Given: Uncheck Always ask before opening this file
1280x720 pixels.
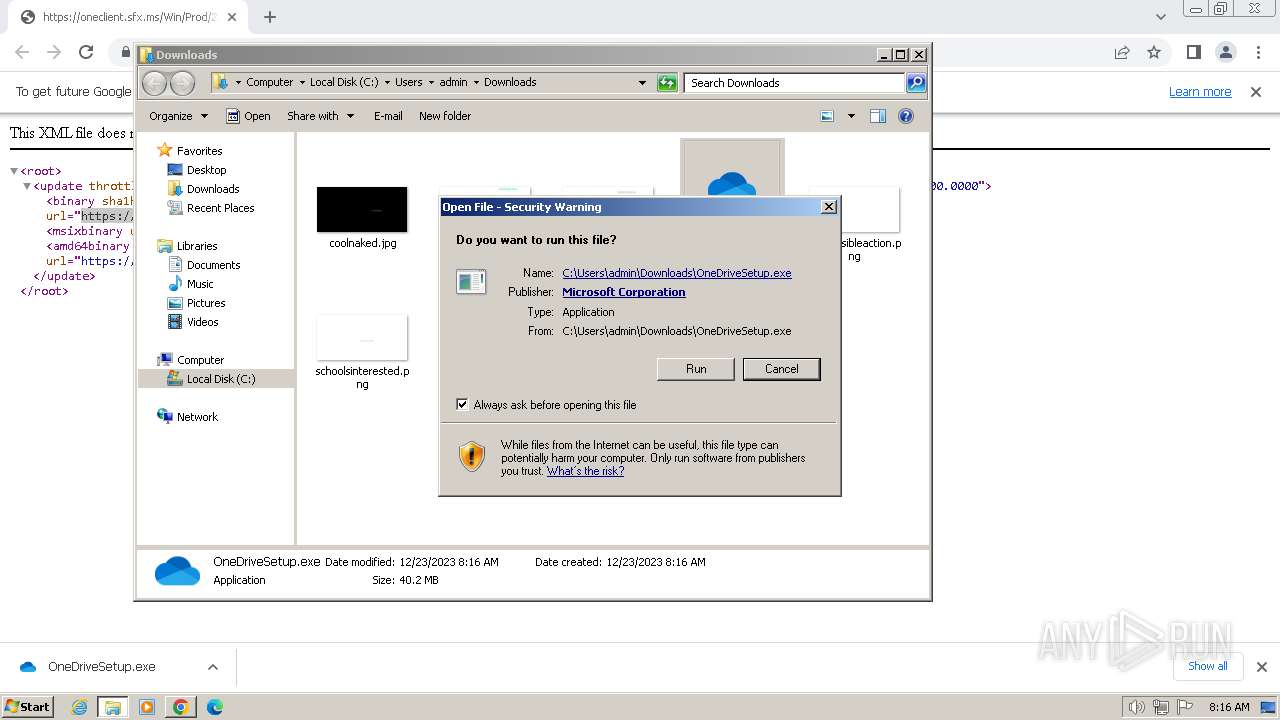Looking at the screenshot, I should 462,405.
